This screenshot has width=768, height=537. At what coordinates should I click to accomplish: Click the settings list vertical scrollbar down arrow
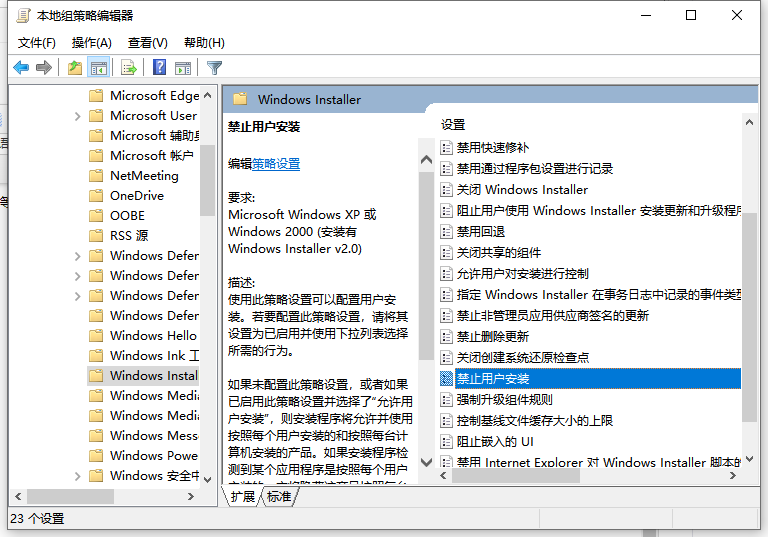tap(749, 462)
